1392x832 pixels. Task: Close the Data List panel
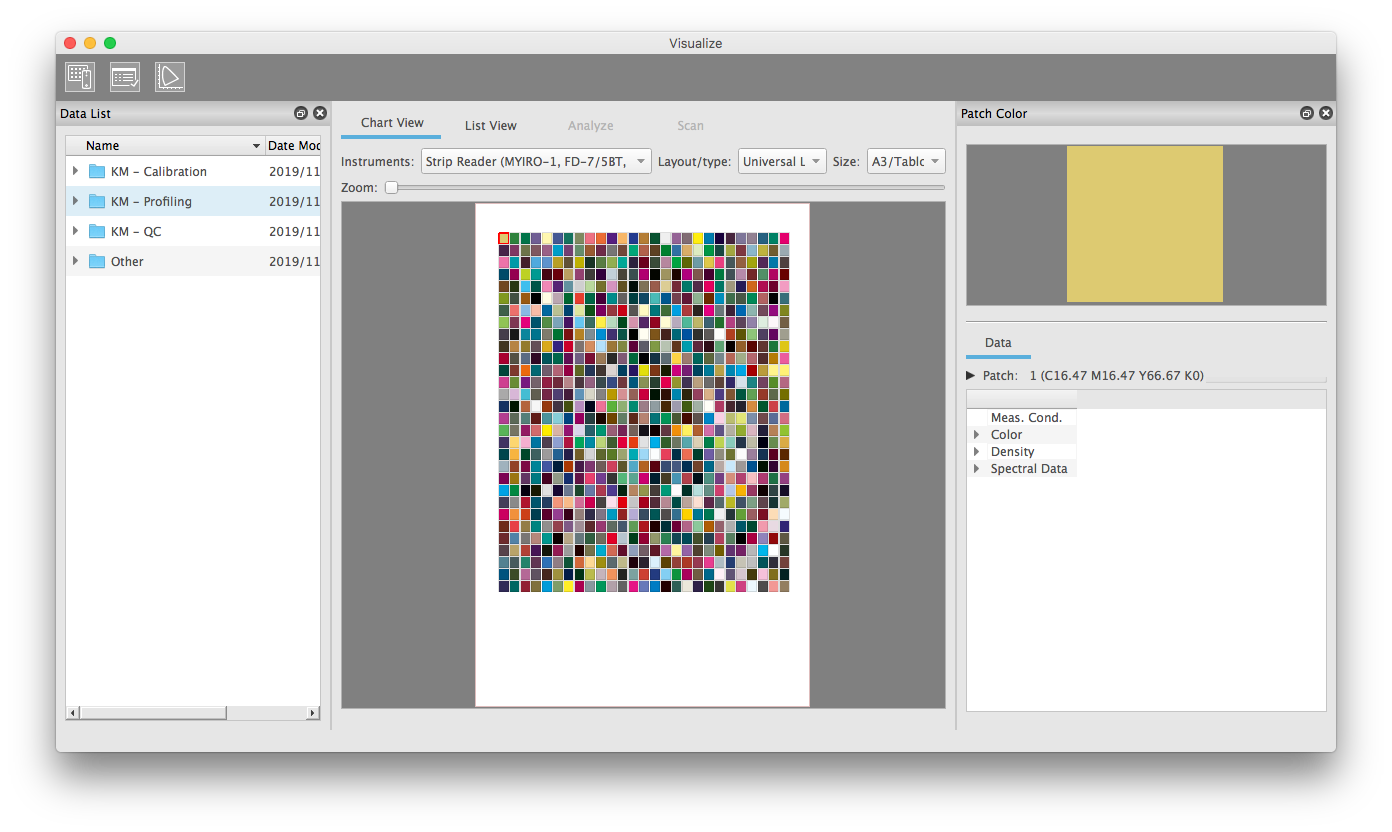[x=320, y=114]
